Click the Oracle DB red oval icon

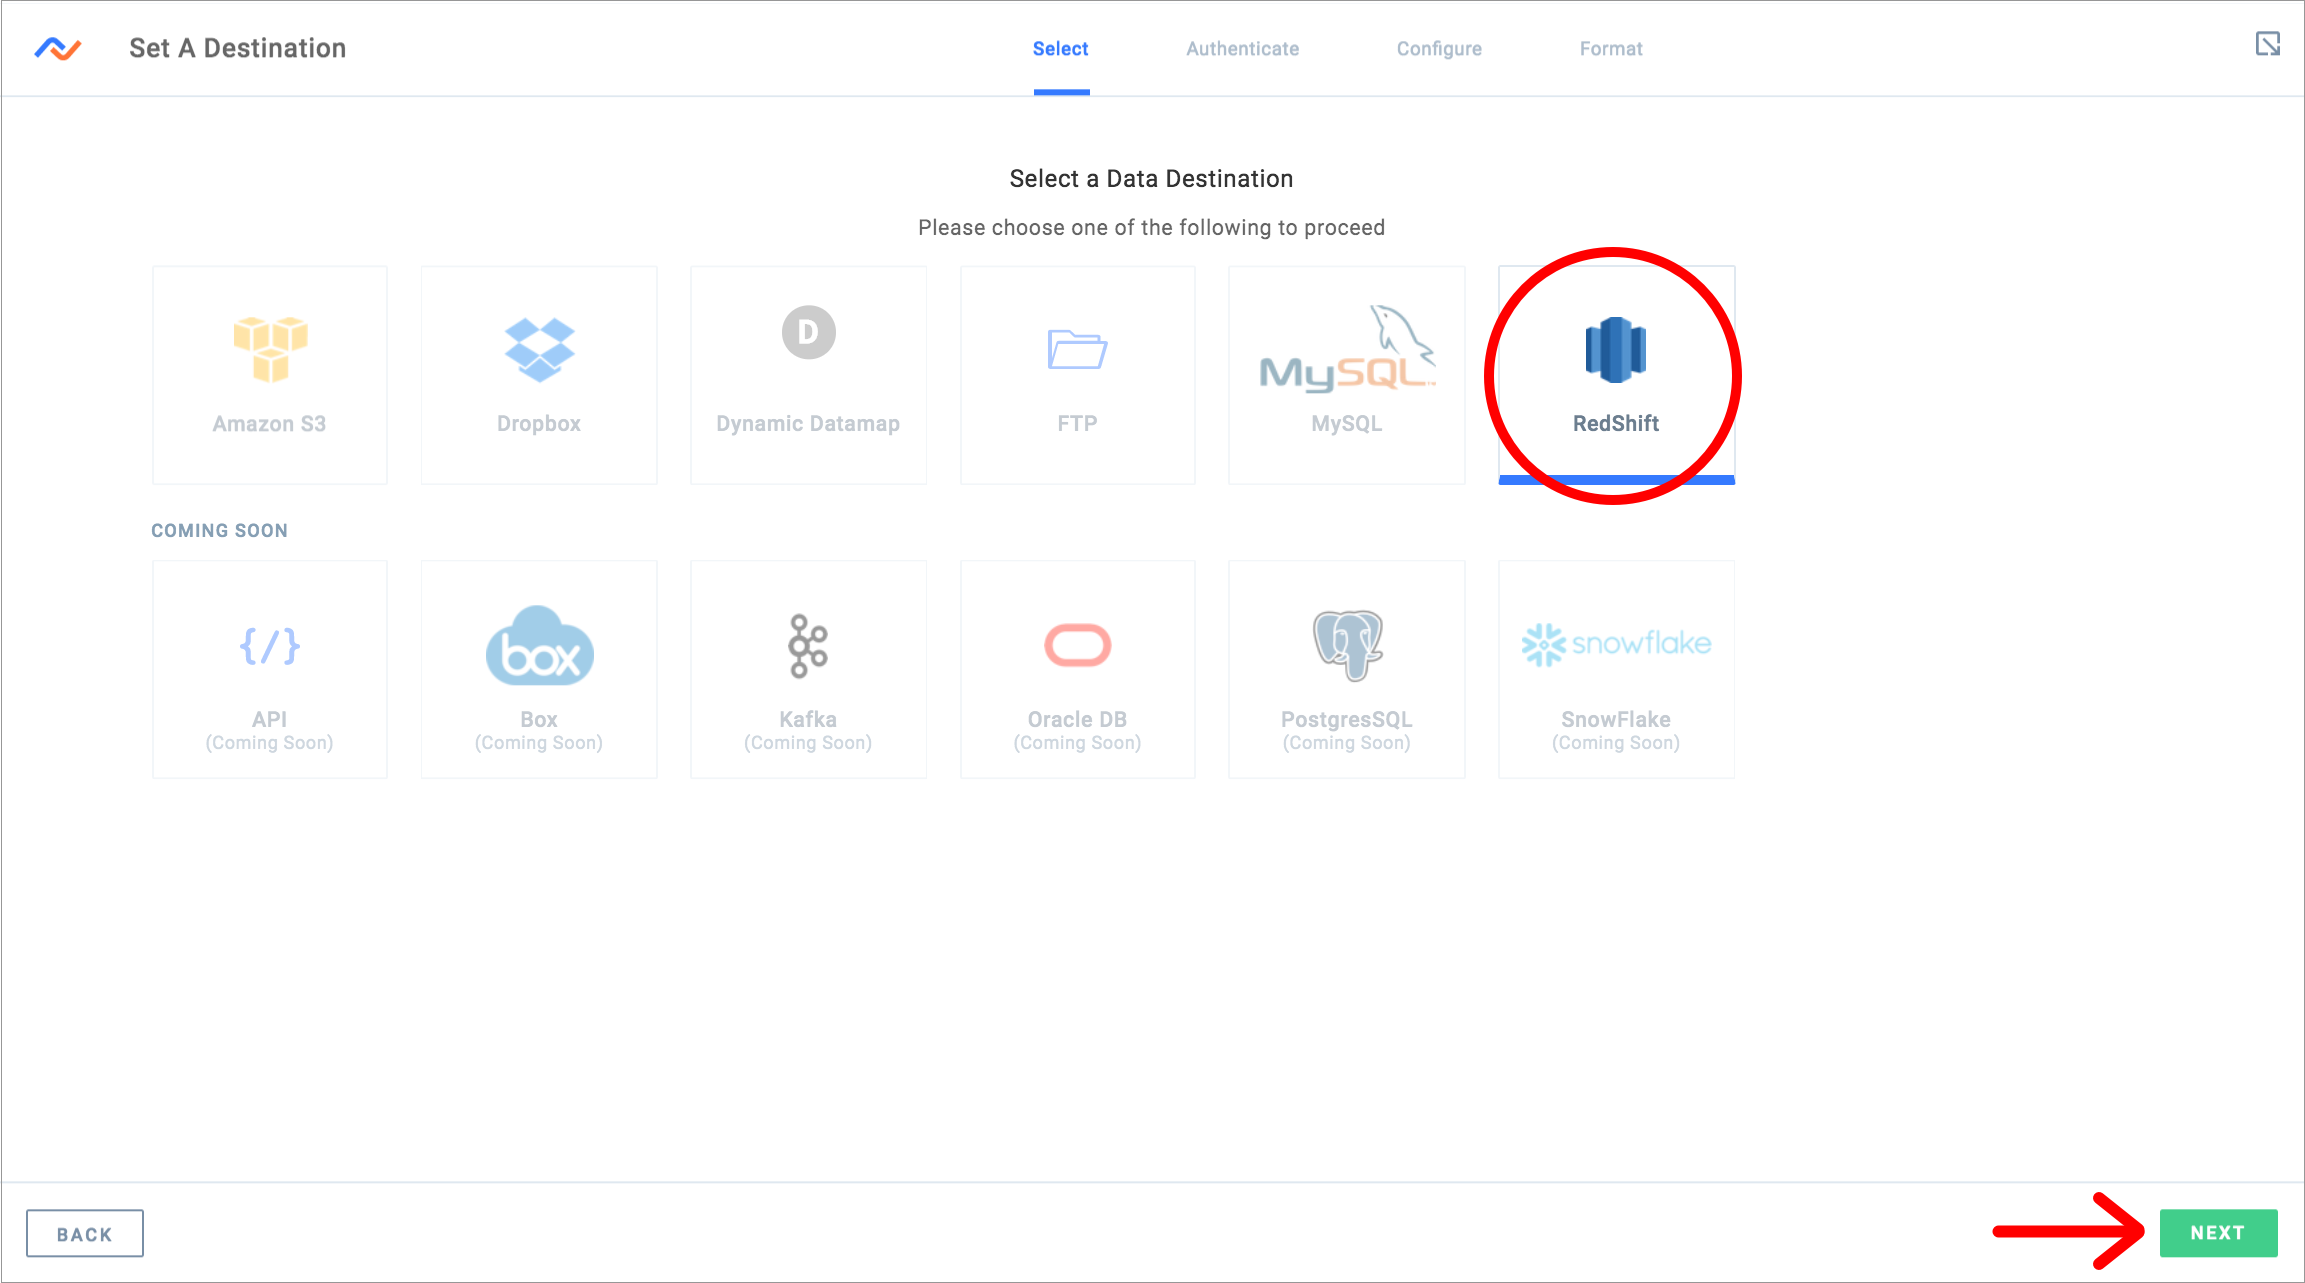click(1077, 645)
